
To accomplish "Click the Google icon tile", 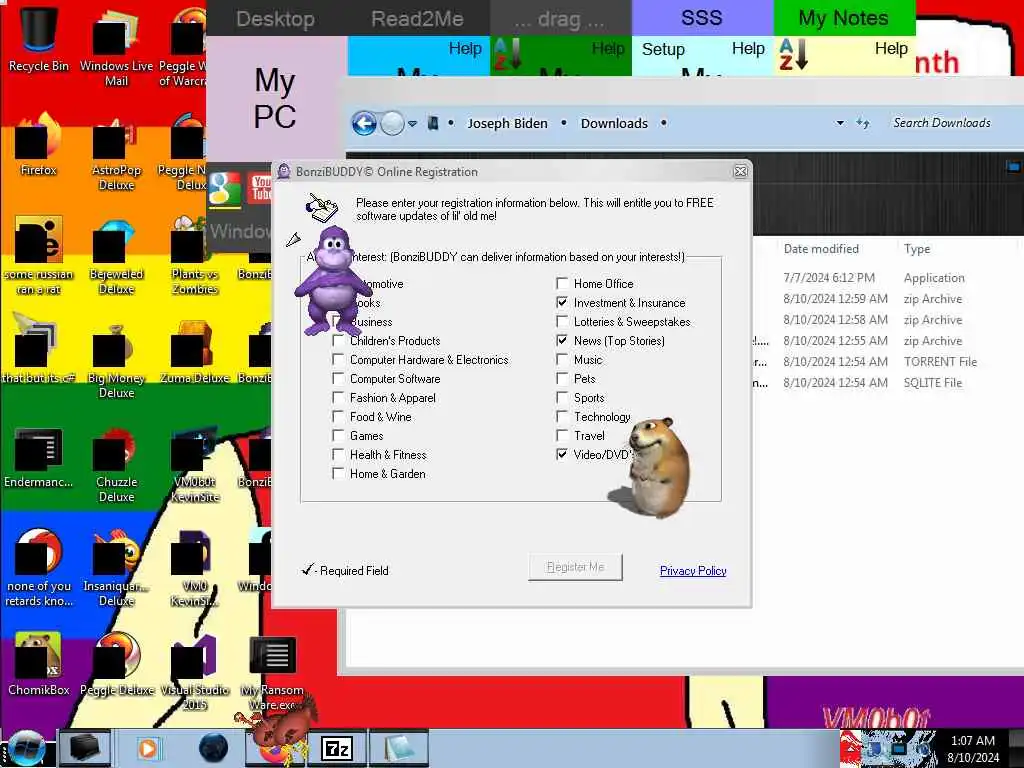I will pos(225,189).
